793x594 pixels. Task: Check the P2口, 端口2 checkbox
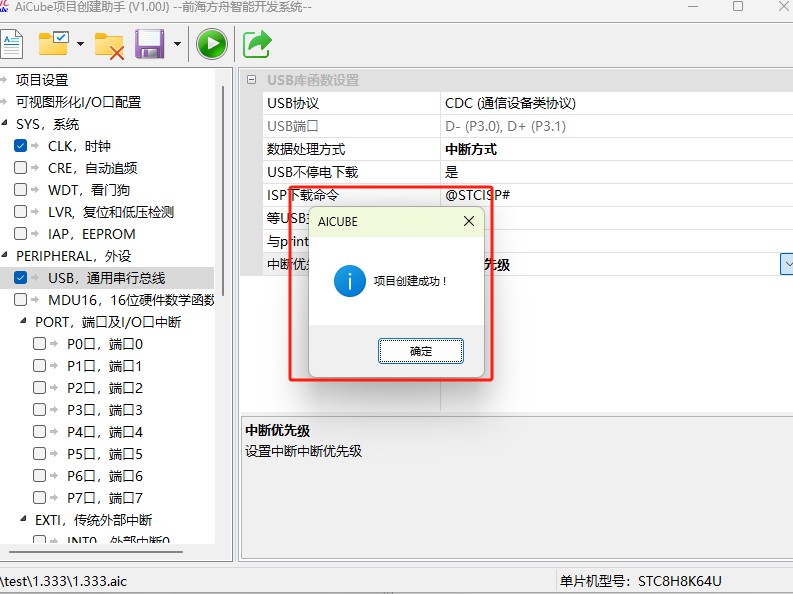click(x=39, y=388)
